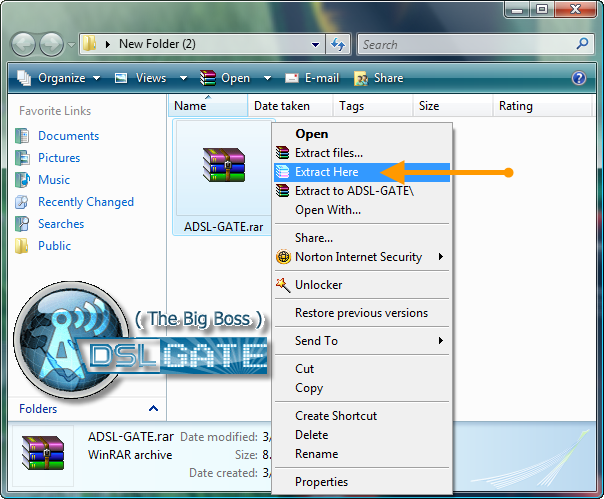Expand the address bar history dropdown
Viewport: 604px width, 499px height.
coord(315,45)
